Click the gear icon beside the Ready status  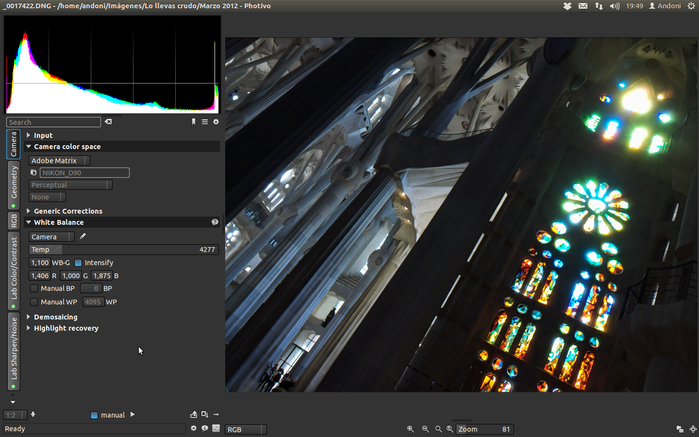coord(193,429)
